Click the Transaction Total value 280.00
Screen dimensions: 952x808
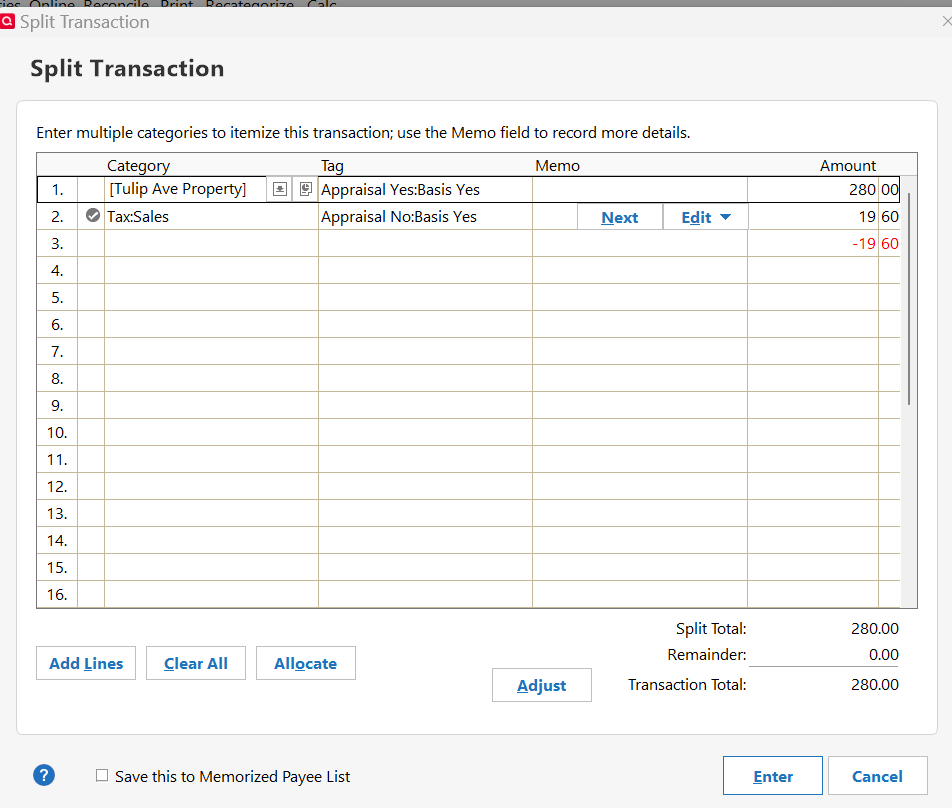(x=874, y=684)
